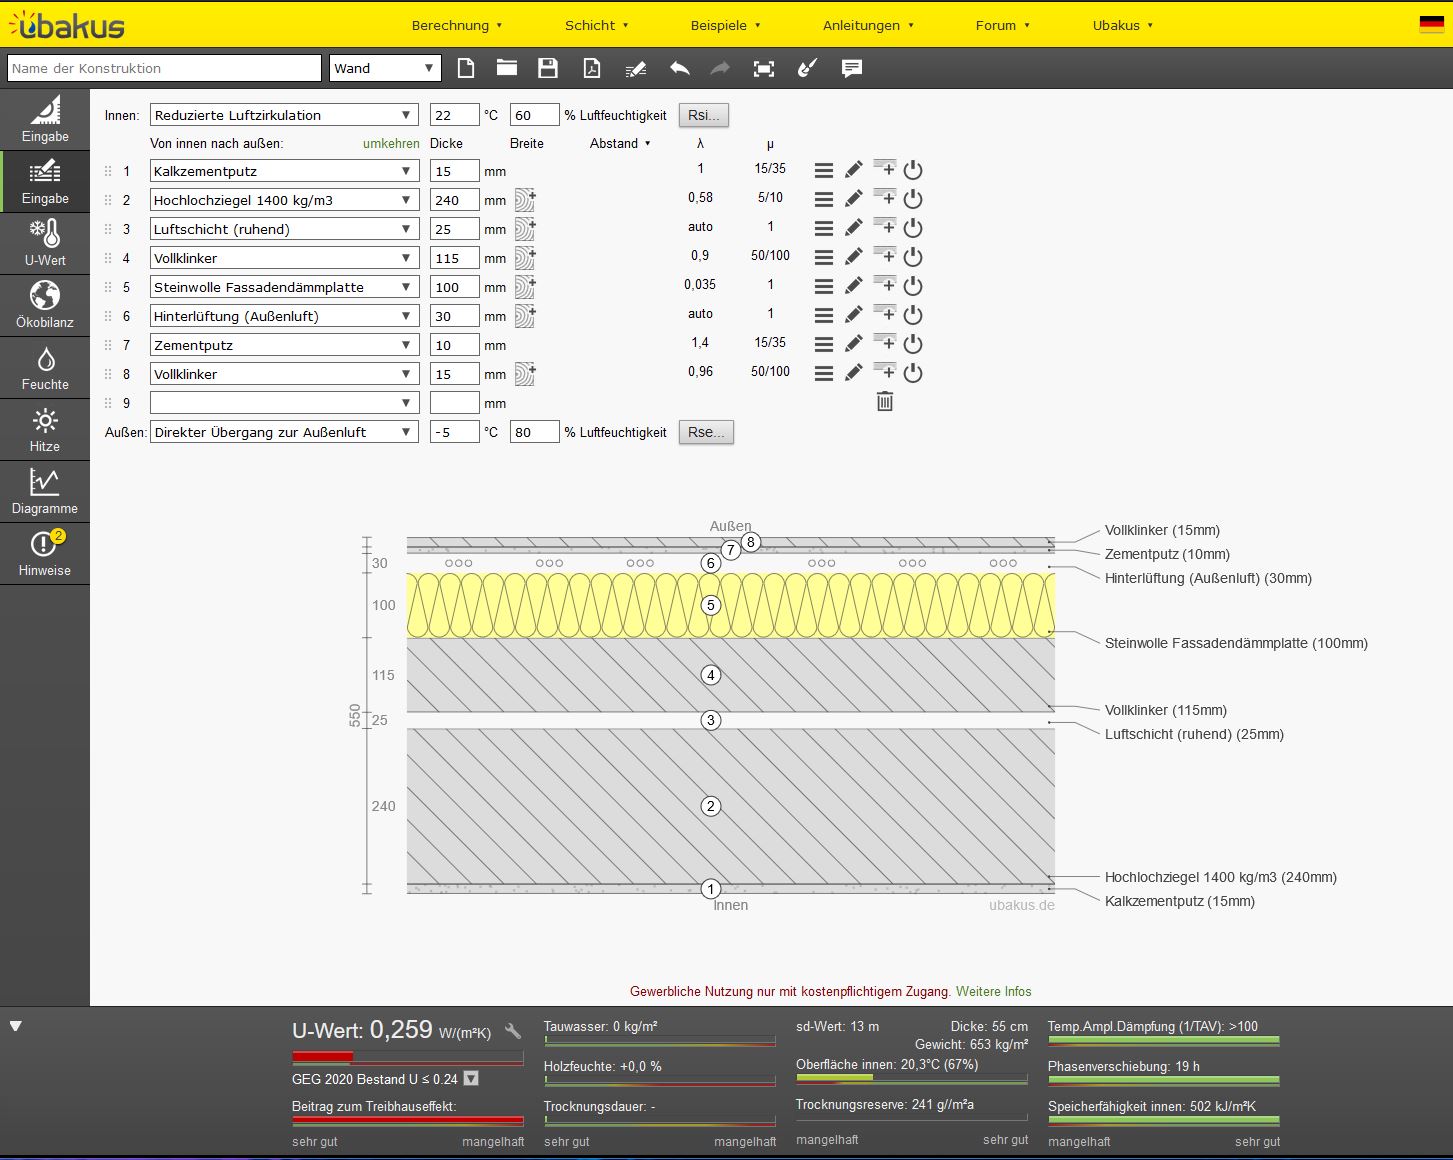This screenshot has width=1453, height=1160.
Task: Toggle power icon for the Steinwolle Fassadendämmplatte layer
Action: click(x=912, y=286)
